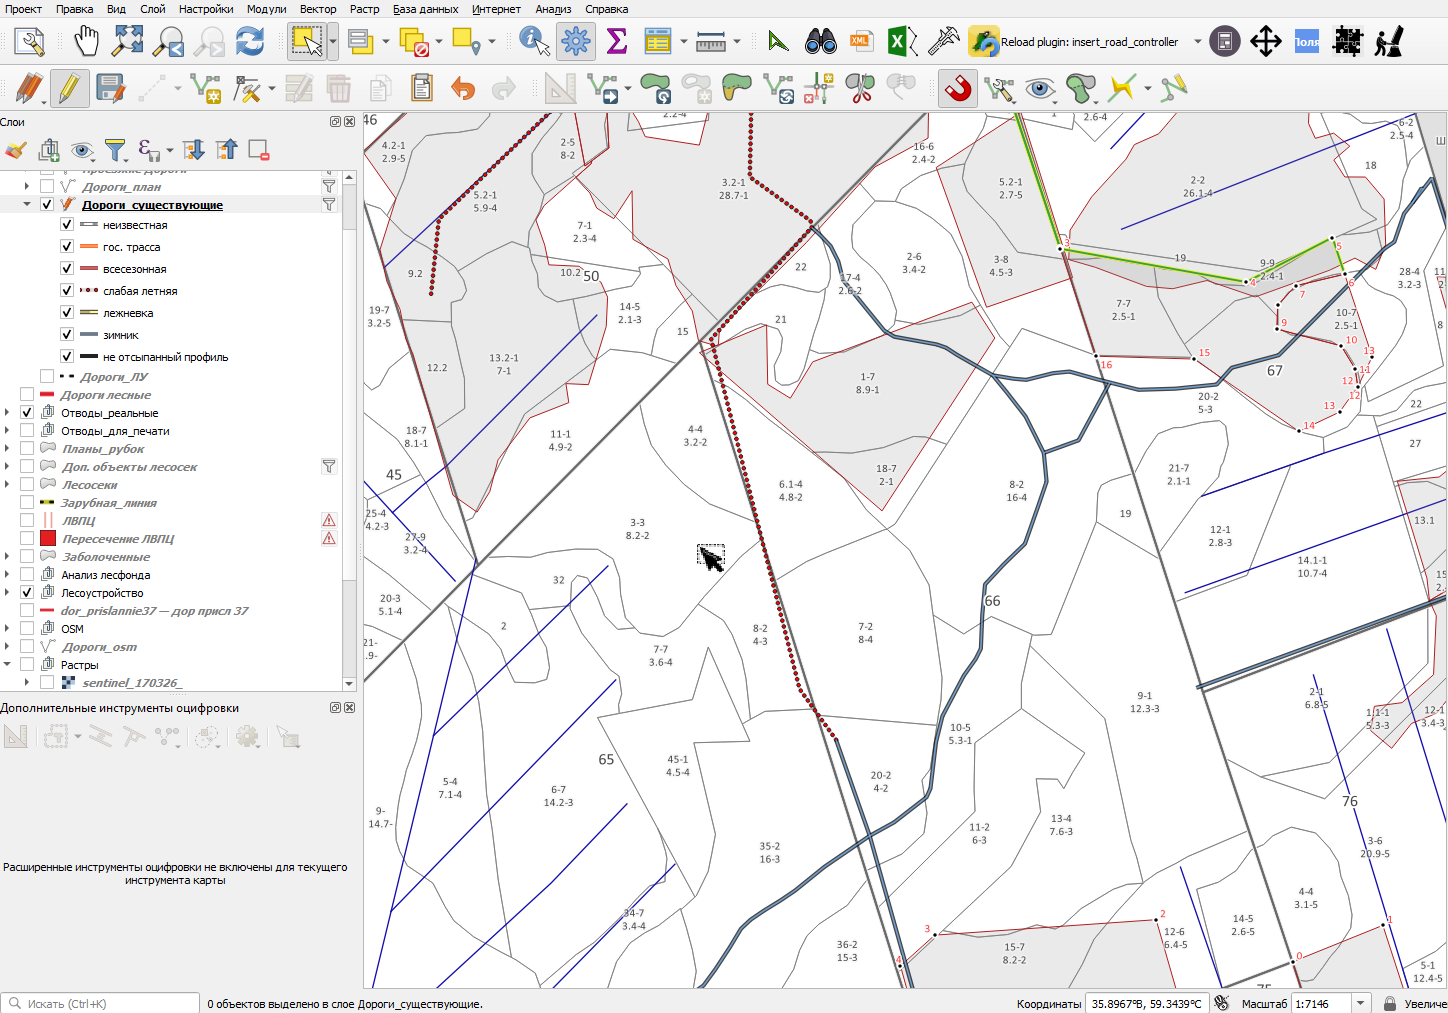Open the Select Features tool dropdown arrow
The height and width of the screenshot is (1013, 1448).
tap(333, 42)
